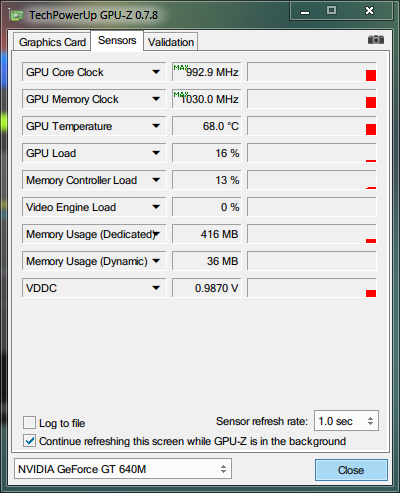The height and width of the screenshot is (493, 400).
Task: Click the Close button
Action: click(x=351, y=470)
